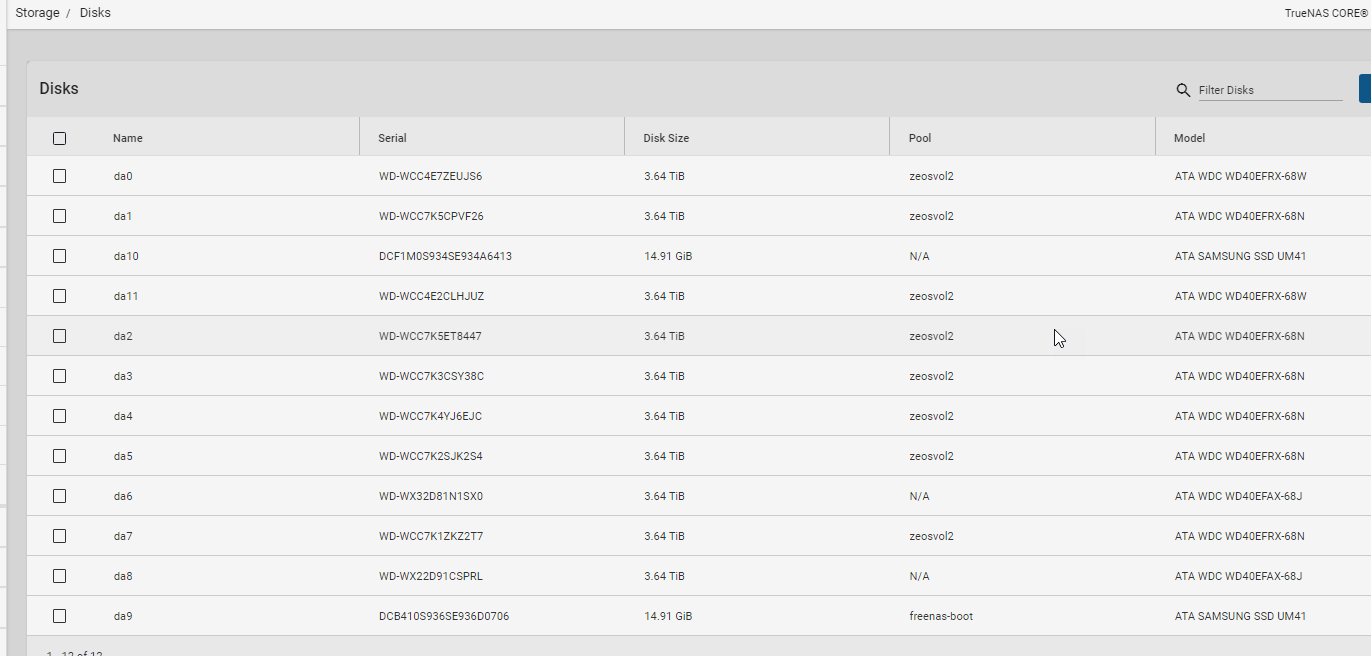Click the N/A pool value for da6

[x=919, y=496]
